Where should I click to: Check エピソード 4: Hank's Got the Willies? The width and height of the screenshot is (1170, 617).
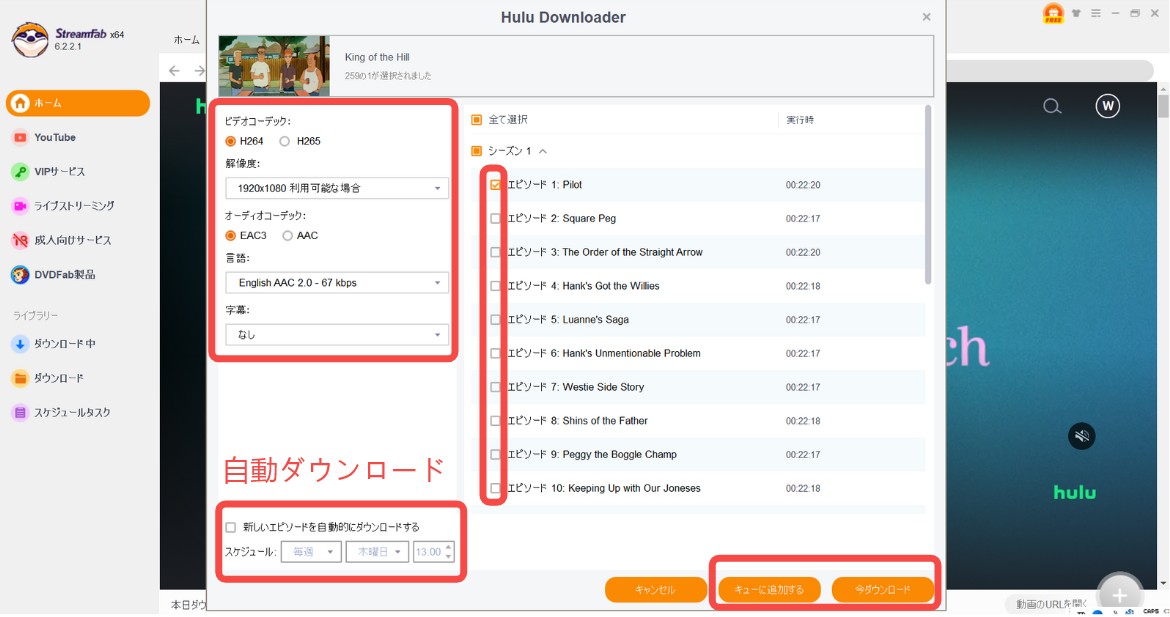495,286
